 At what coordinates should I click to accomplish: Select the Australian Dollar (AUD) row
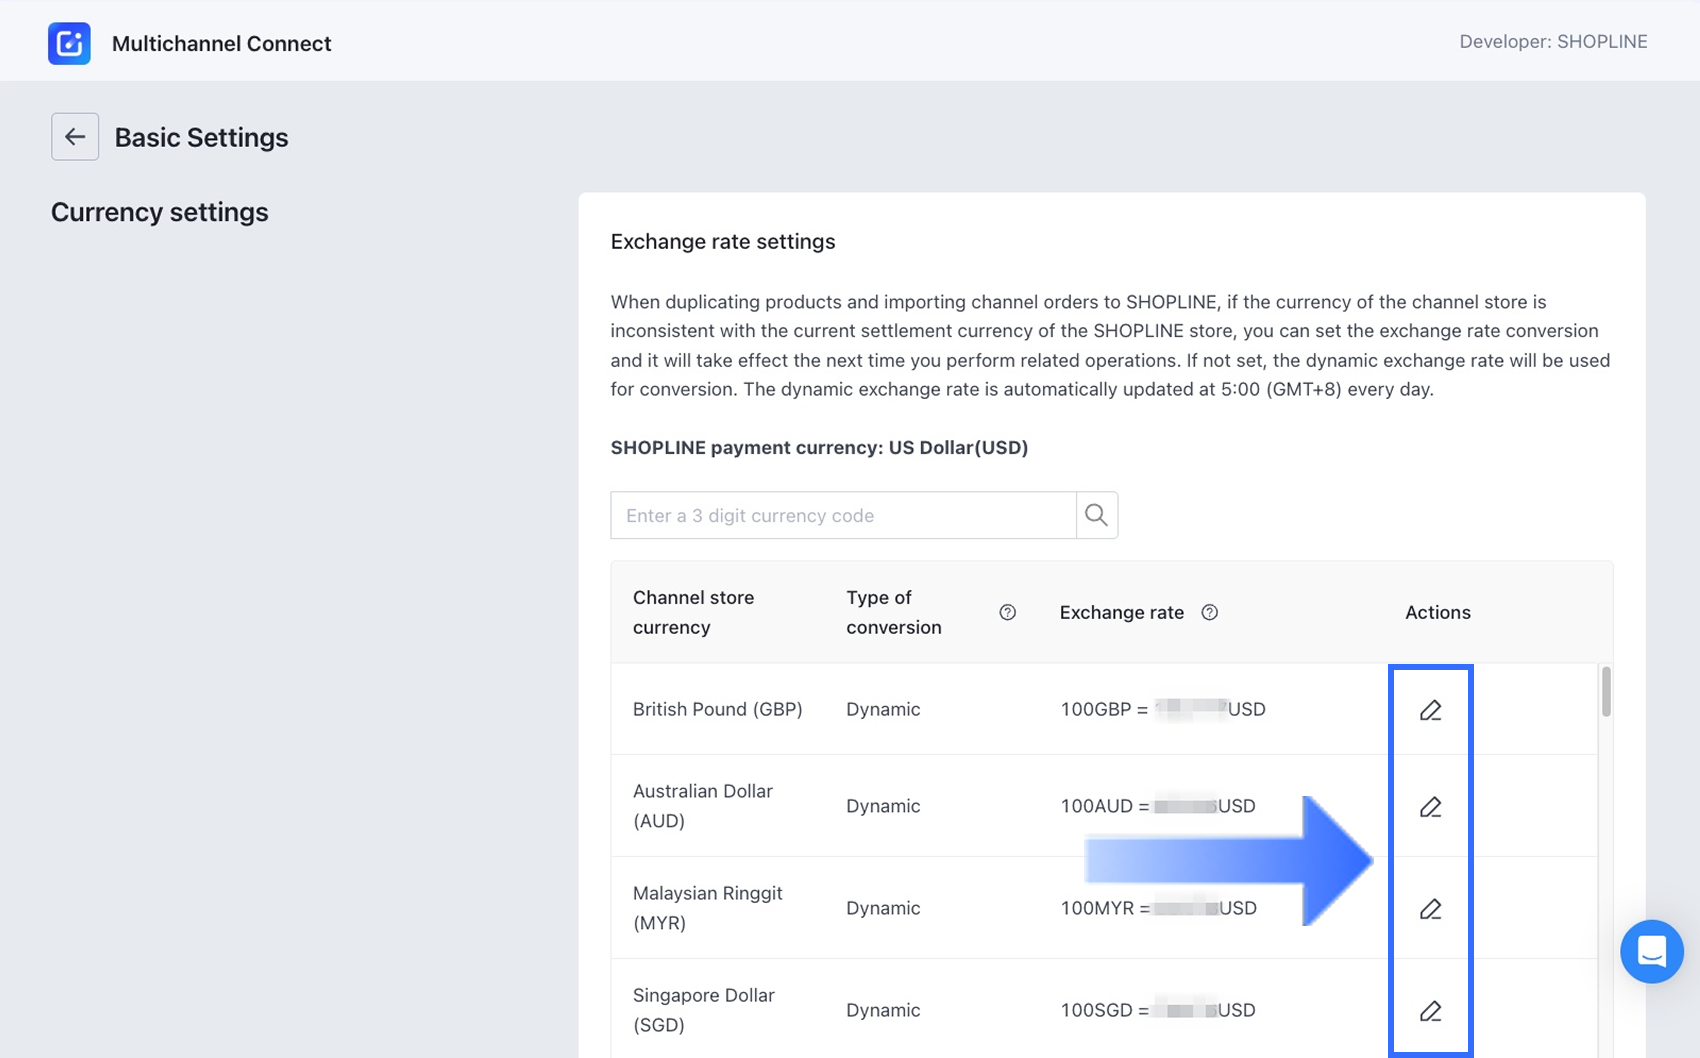click(702, 806)
